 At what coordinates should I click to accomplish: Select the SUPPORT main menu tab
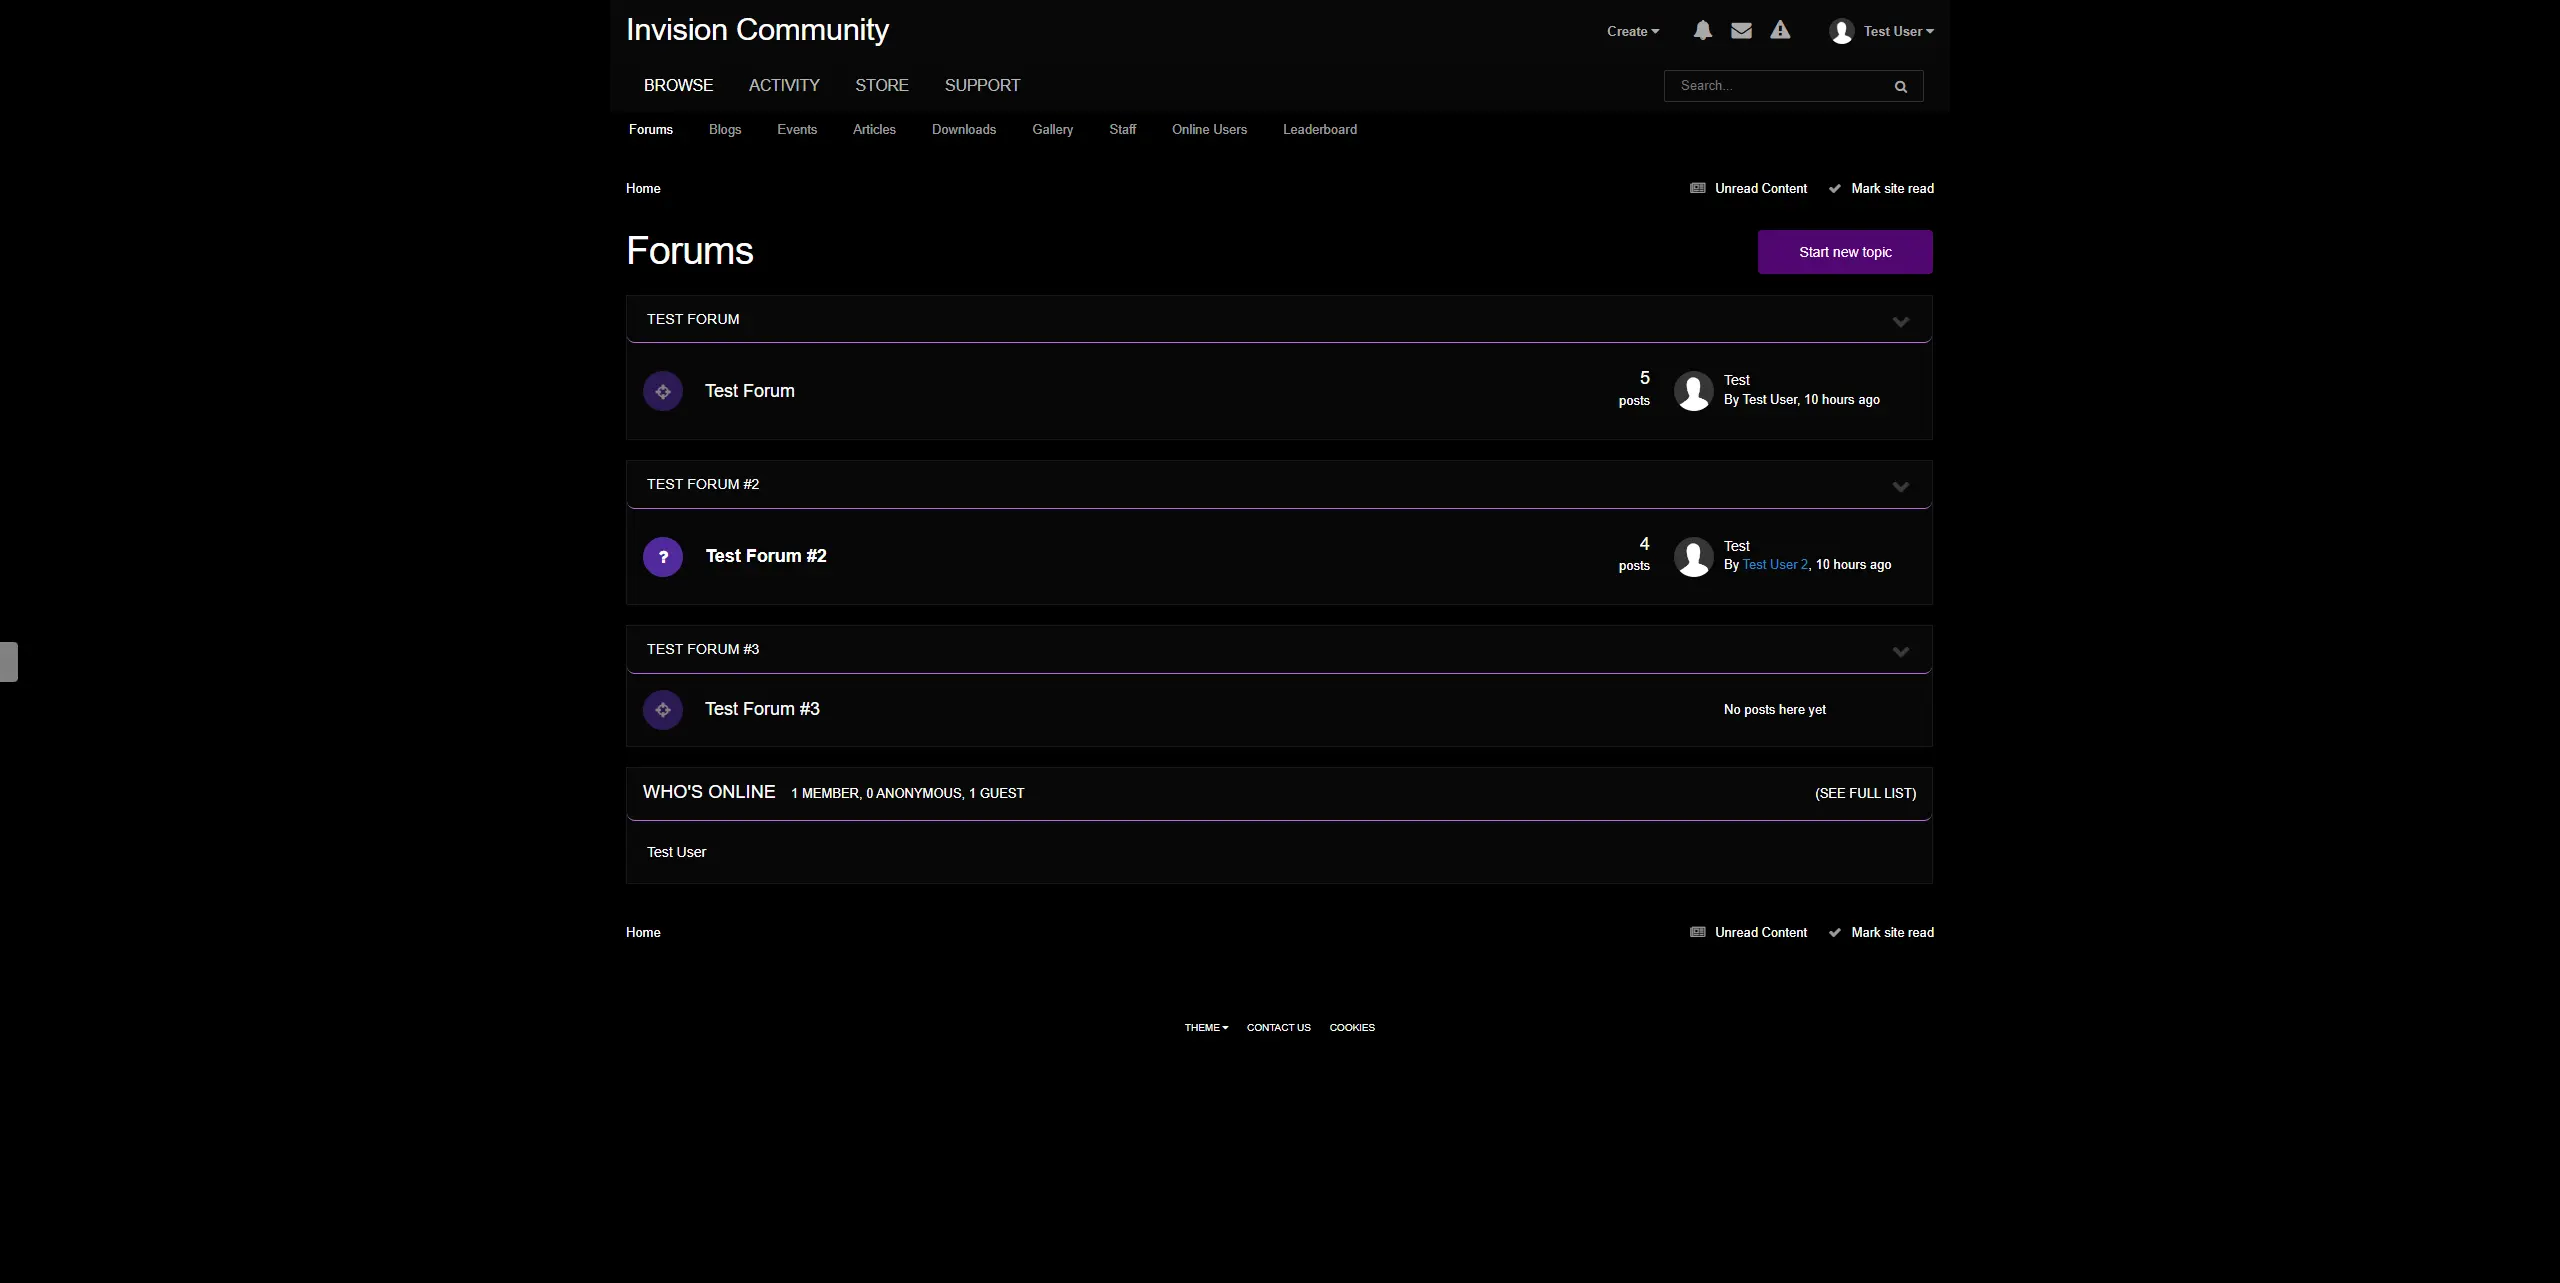point(982,85)
